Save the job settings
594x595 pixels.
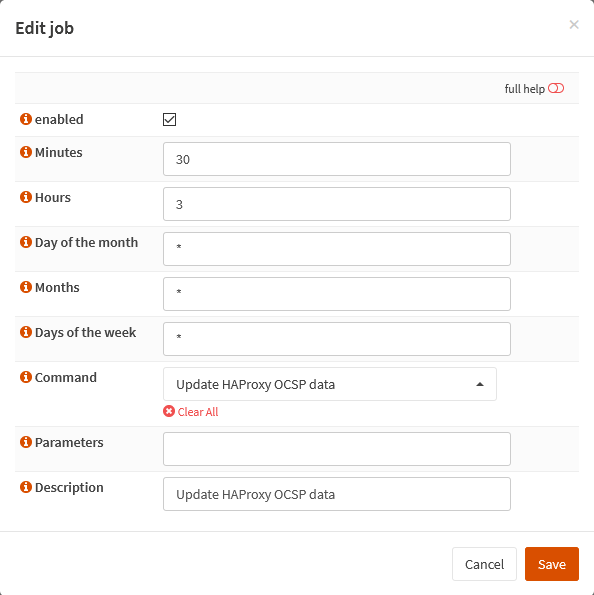point(552,564)
